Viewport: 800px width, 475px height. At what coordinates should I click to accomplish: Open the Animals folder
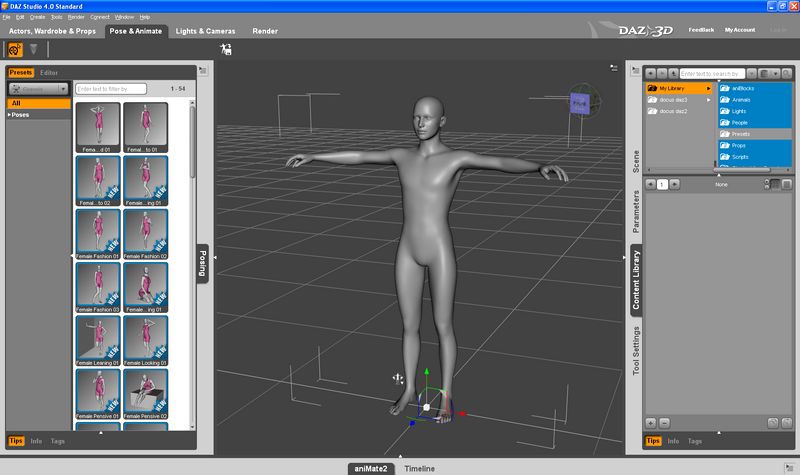[755, 100]
